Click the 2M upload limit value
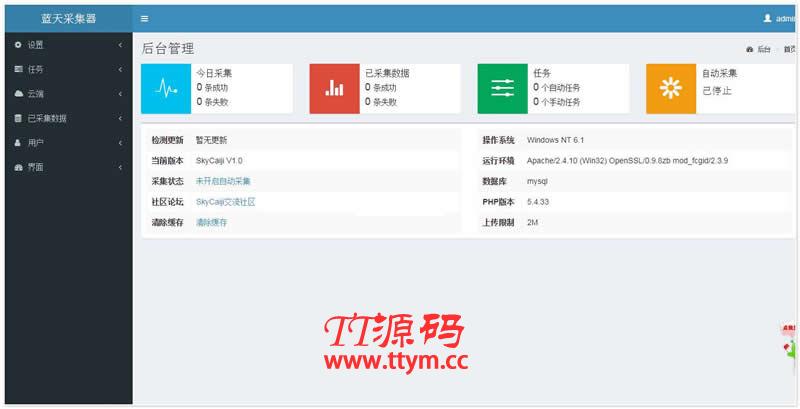 (x=533, y=222)
